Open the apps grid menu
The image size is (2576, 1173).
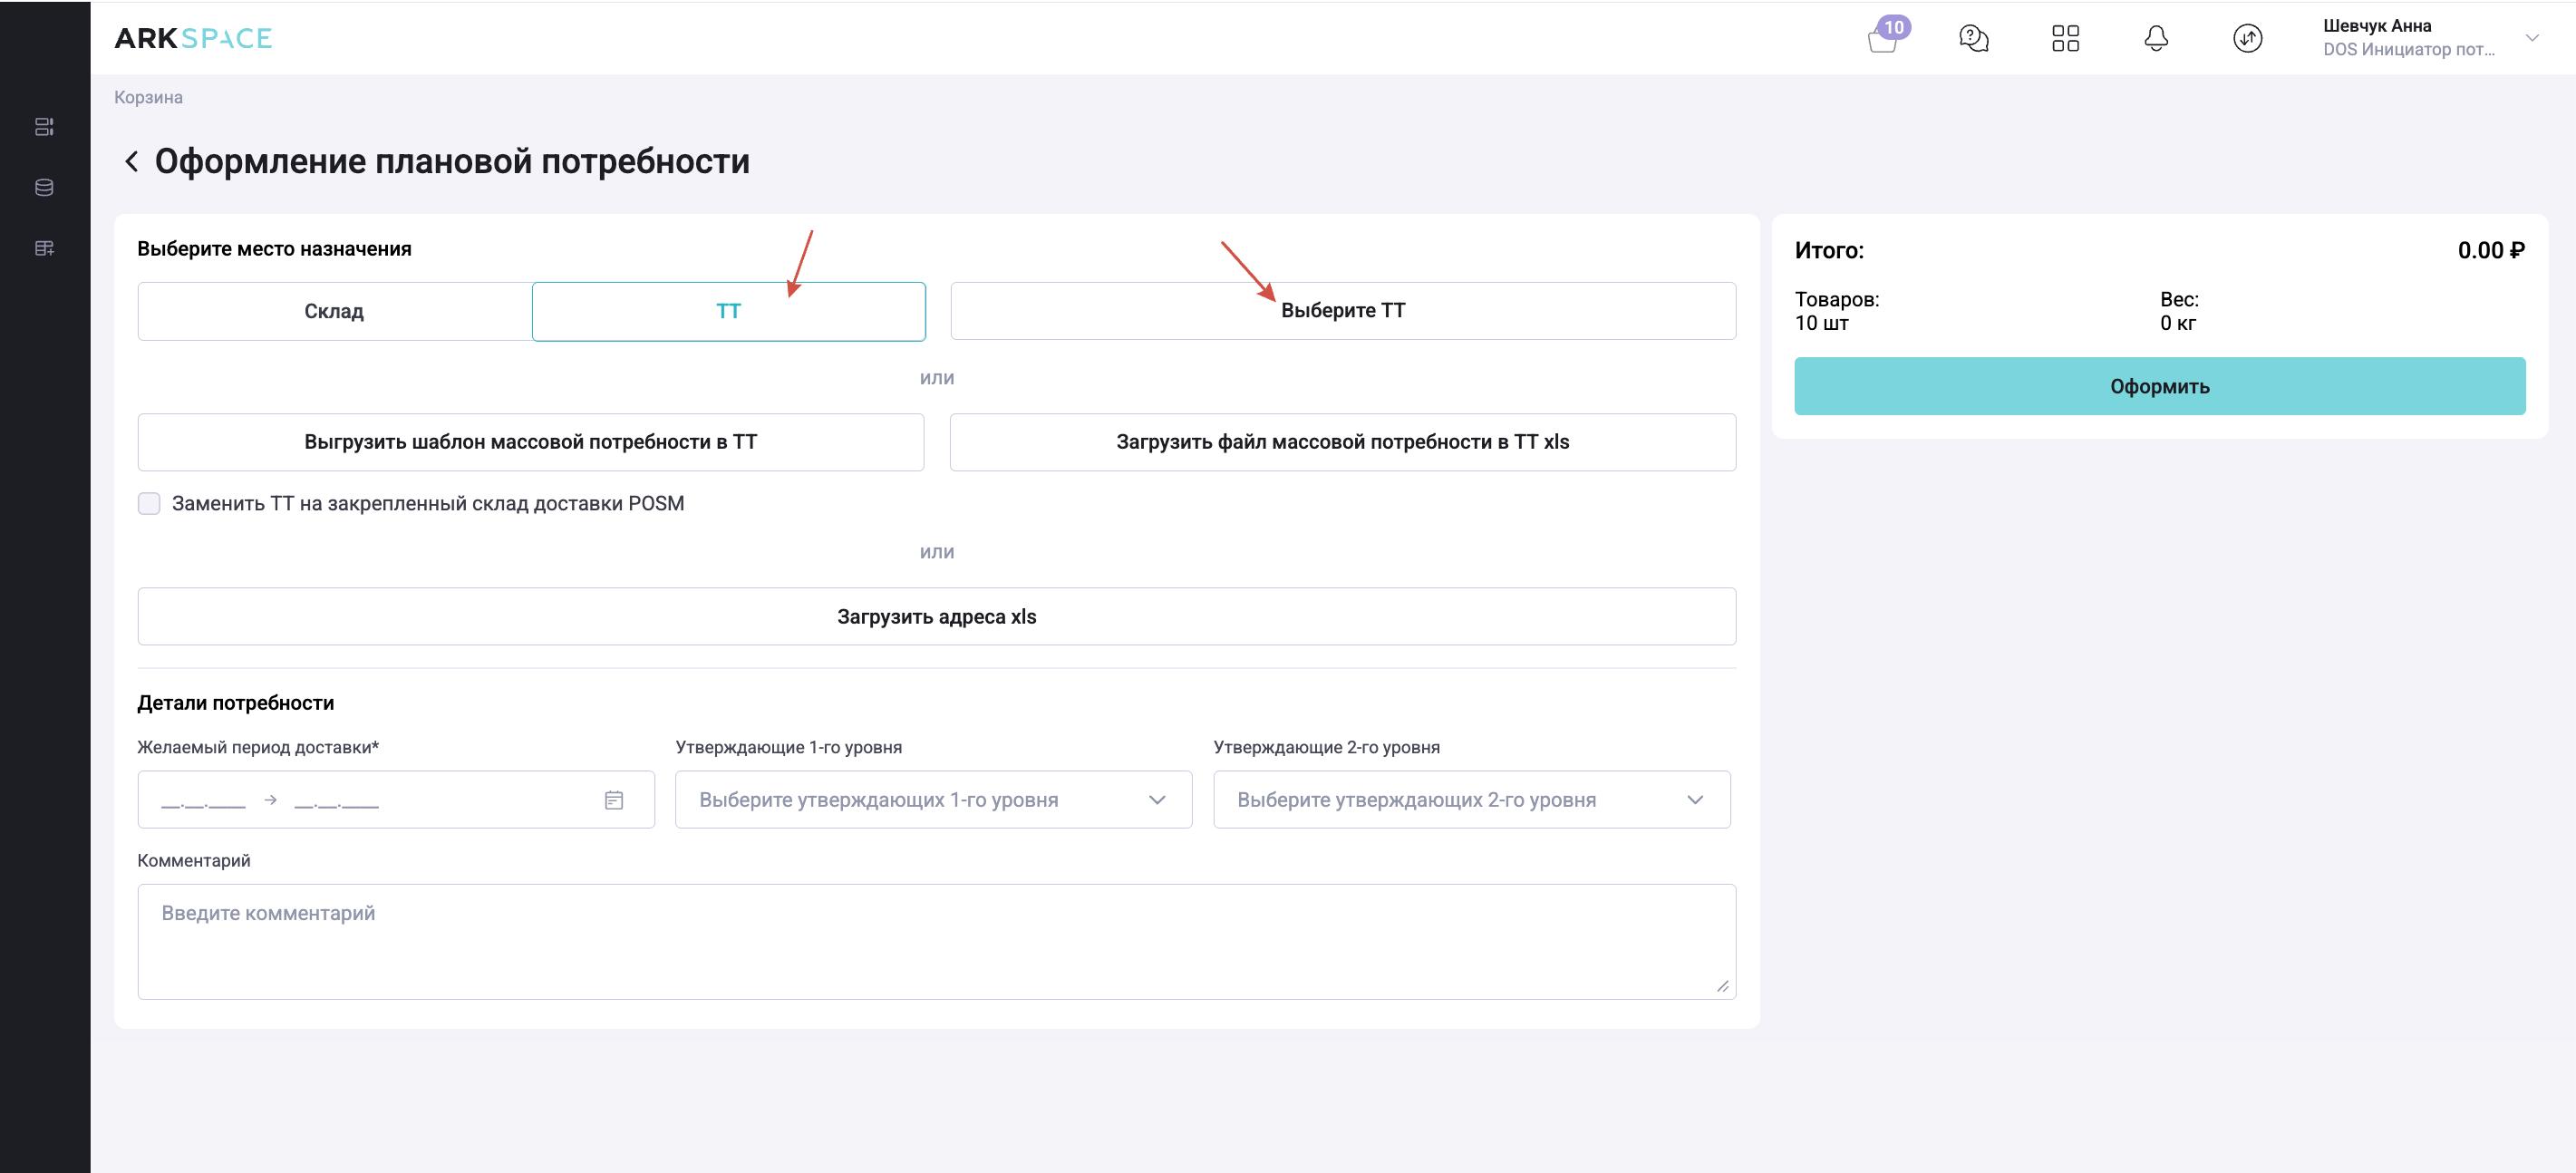tap(2065, 38)
